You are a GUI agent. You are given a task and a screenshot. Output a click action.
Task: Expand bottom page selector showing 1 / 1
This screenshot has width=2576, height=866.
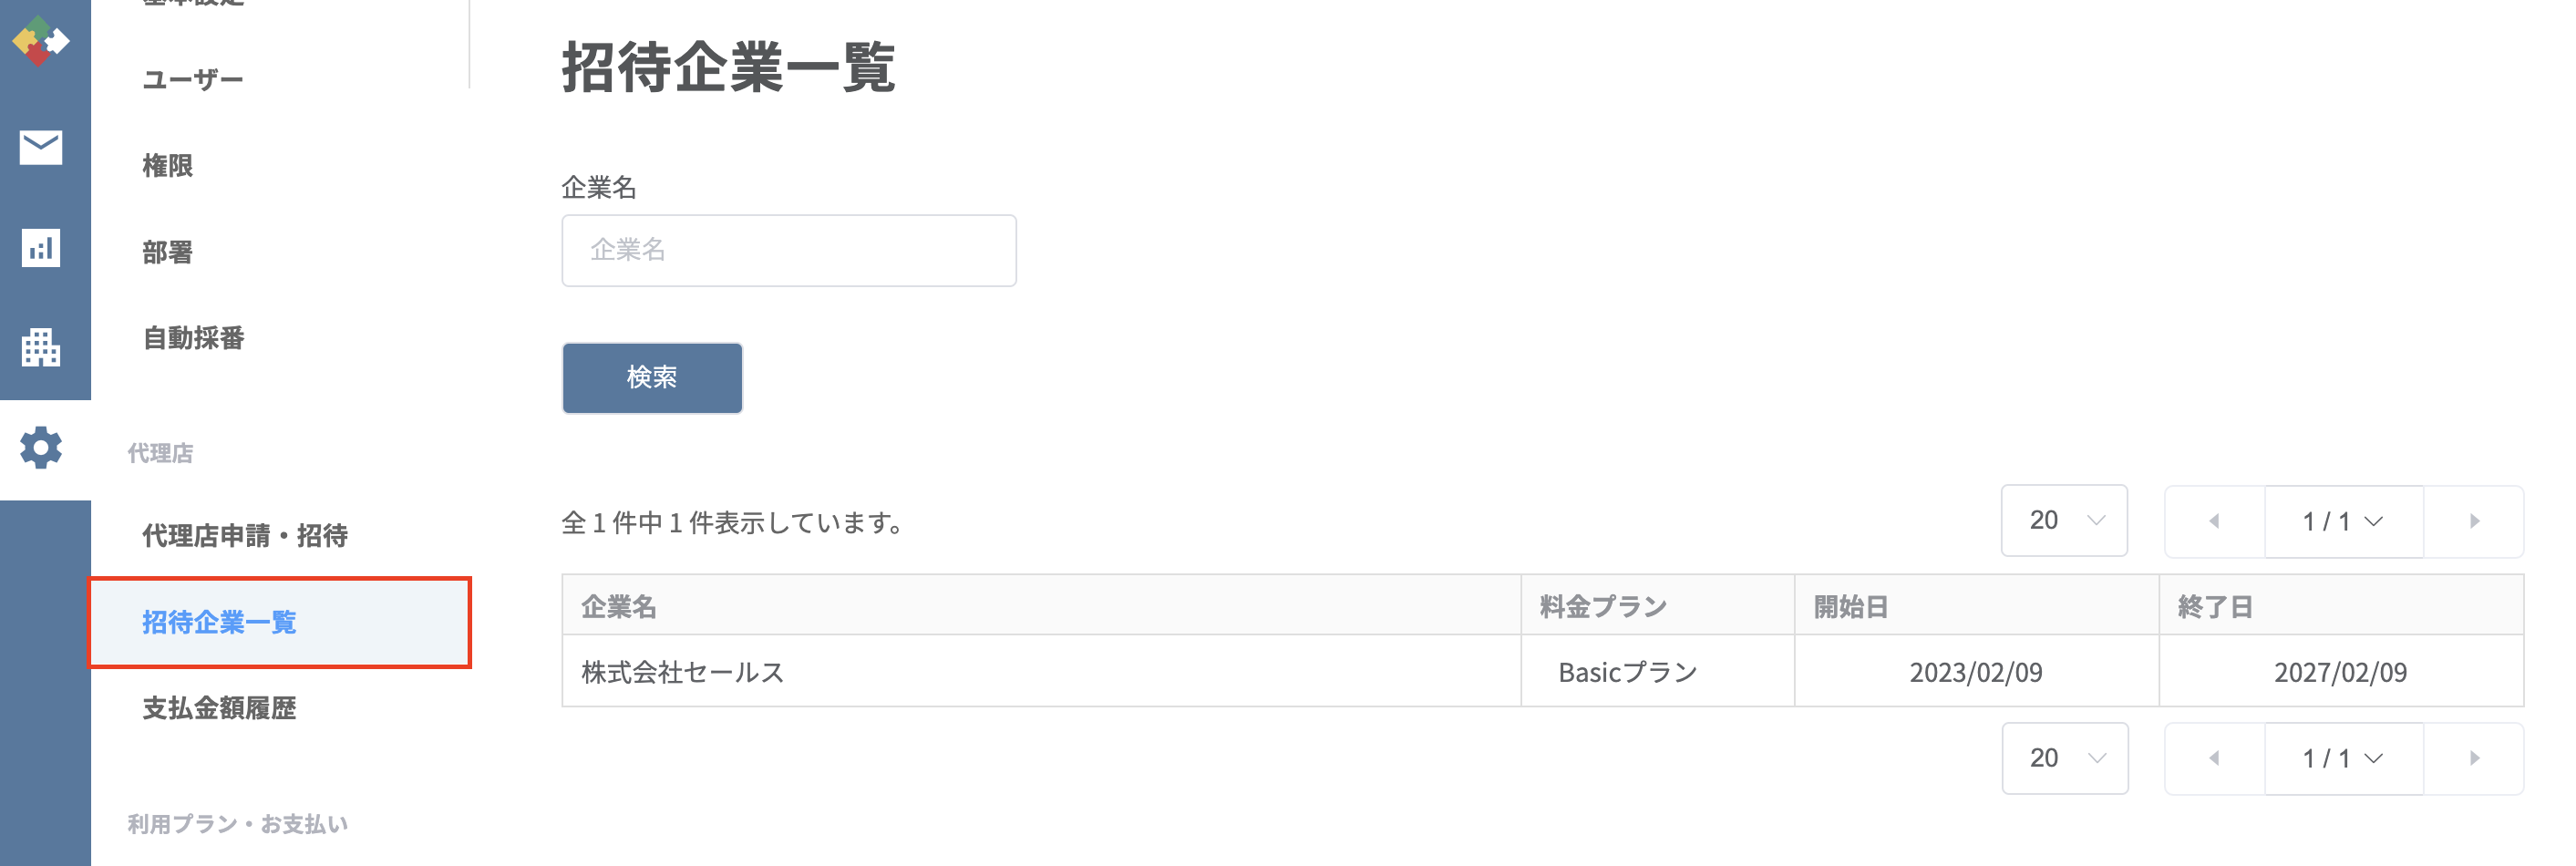(x=2343, y=758)
